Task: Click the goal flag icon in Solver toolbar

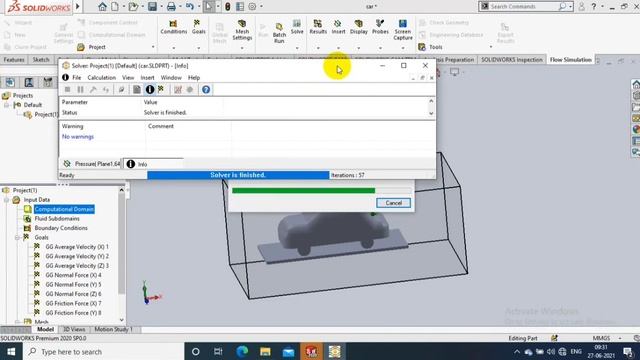Action: click(161, 89)
